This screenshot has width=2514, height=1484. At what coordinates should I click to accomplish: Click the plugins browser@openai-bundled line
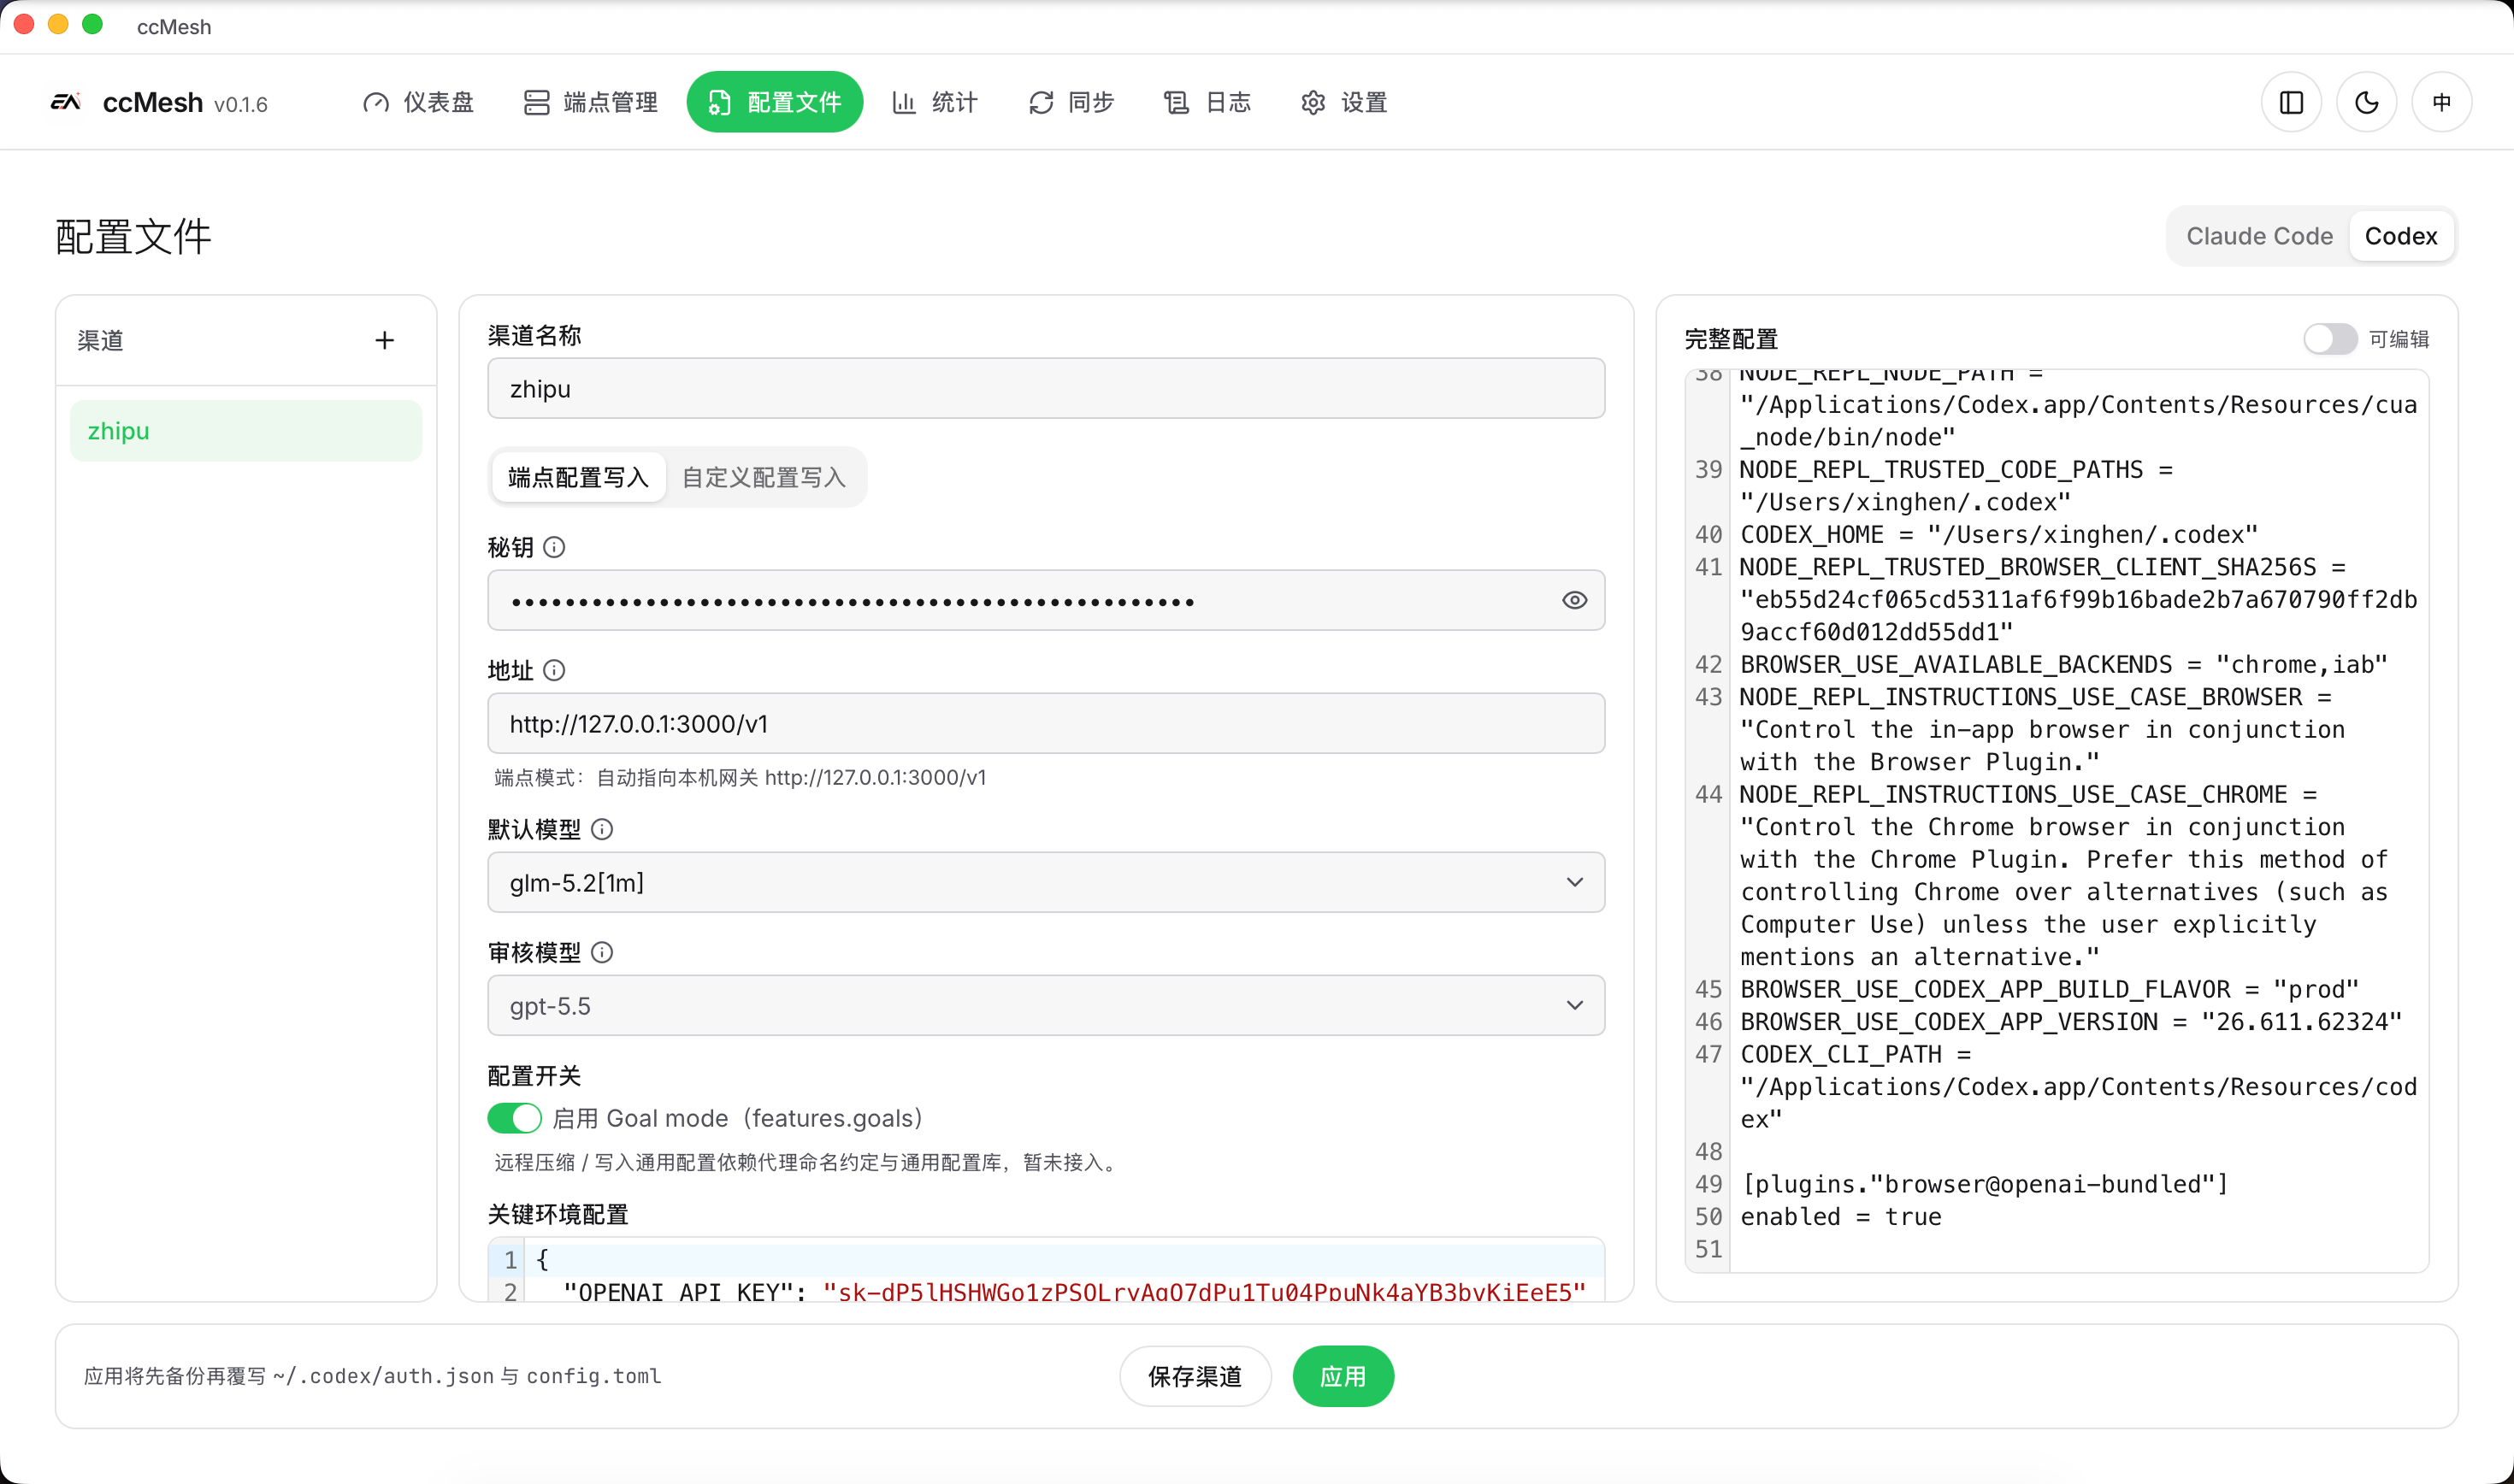(x=1985, y=1184)
